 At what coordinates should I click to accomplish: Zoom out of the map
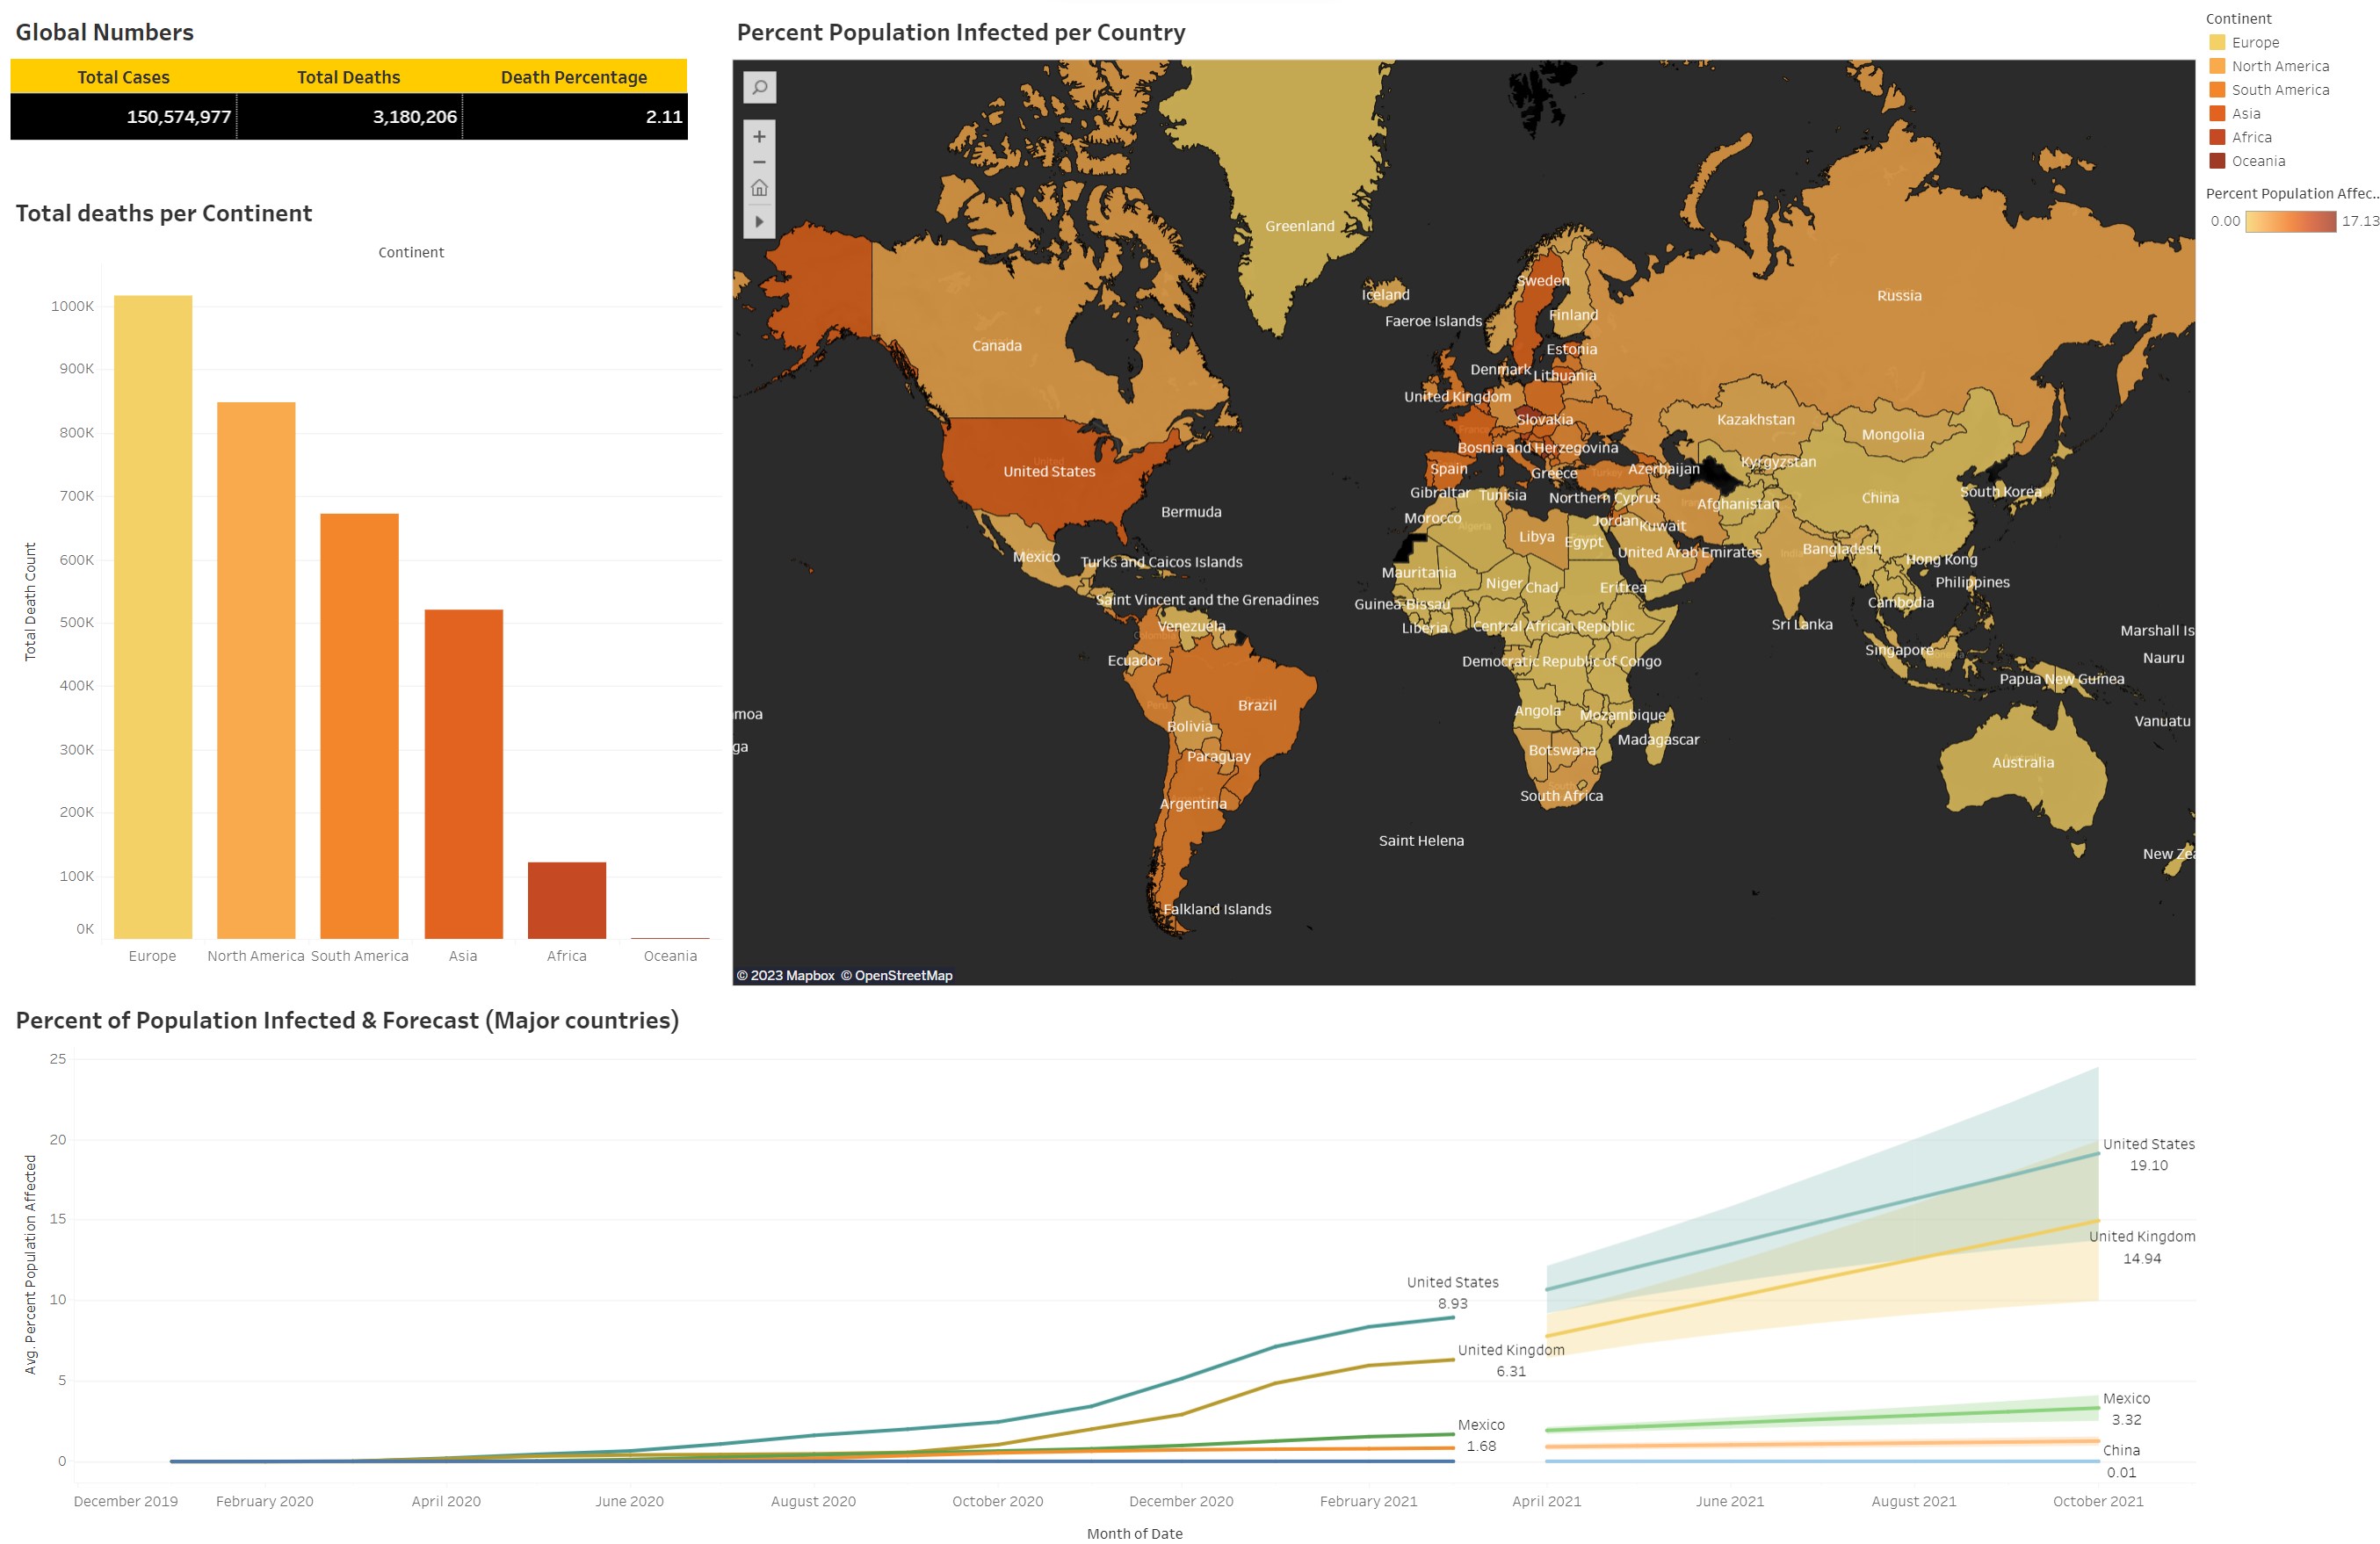pos(759,162)
